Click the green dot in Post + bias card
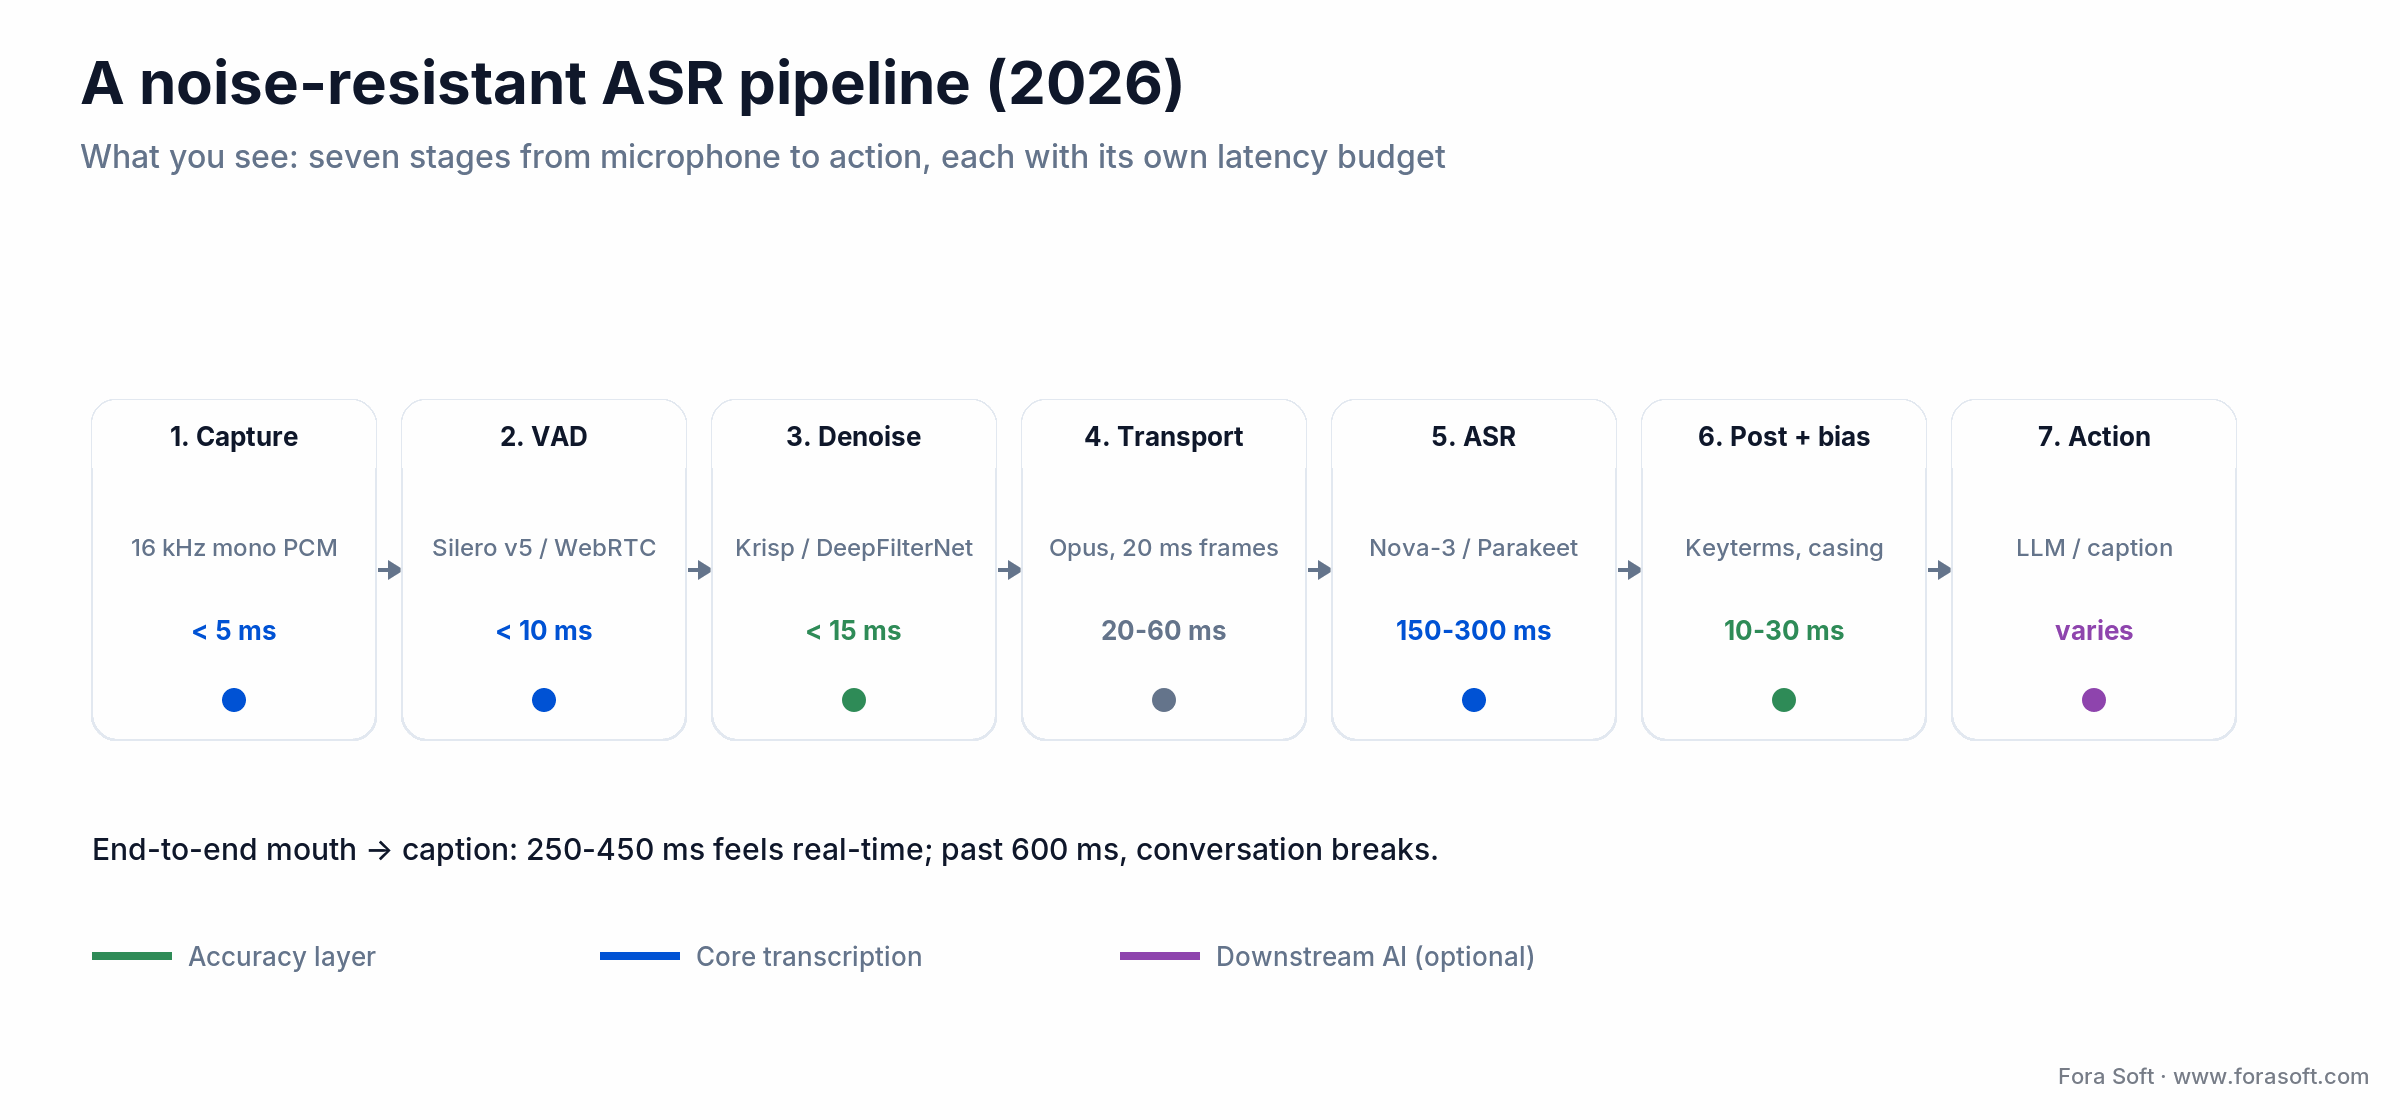 1784,700
